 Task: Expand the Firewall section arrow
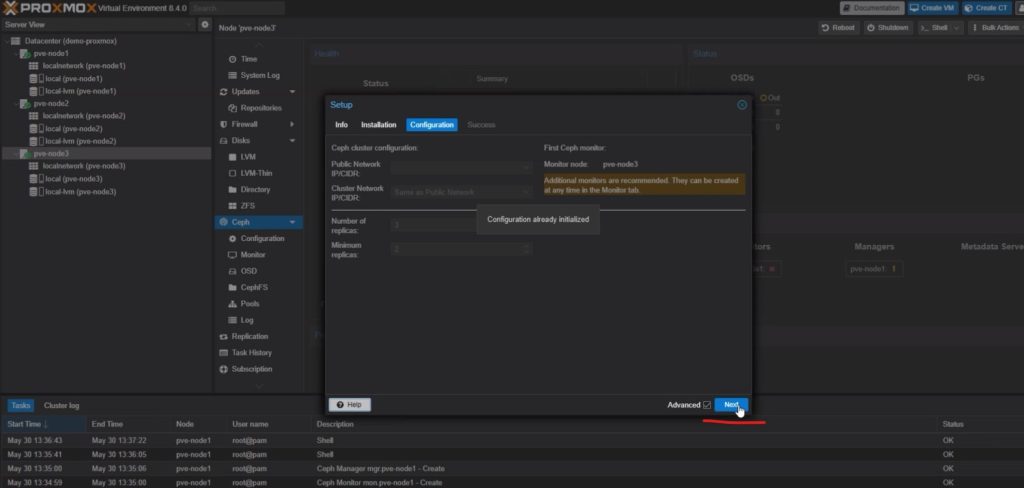click(x=292, y=124)
